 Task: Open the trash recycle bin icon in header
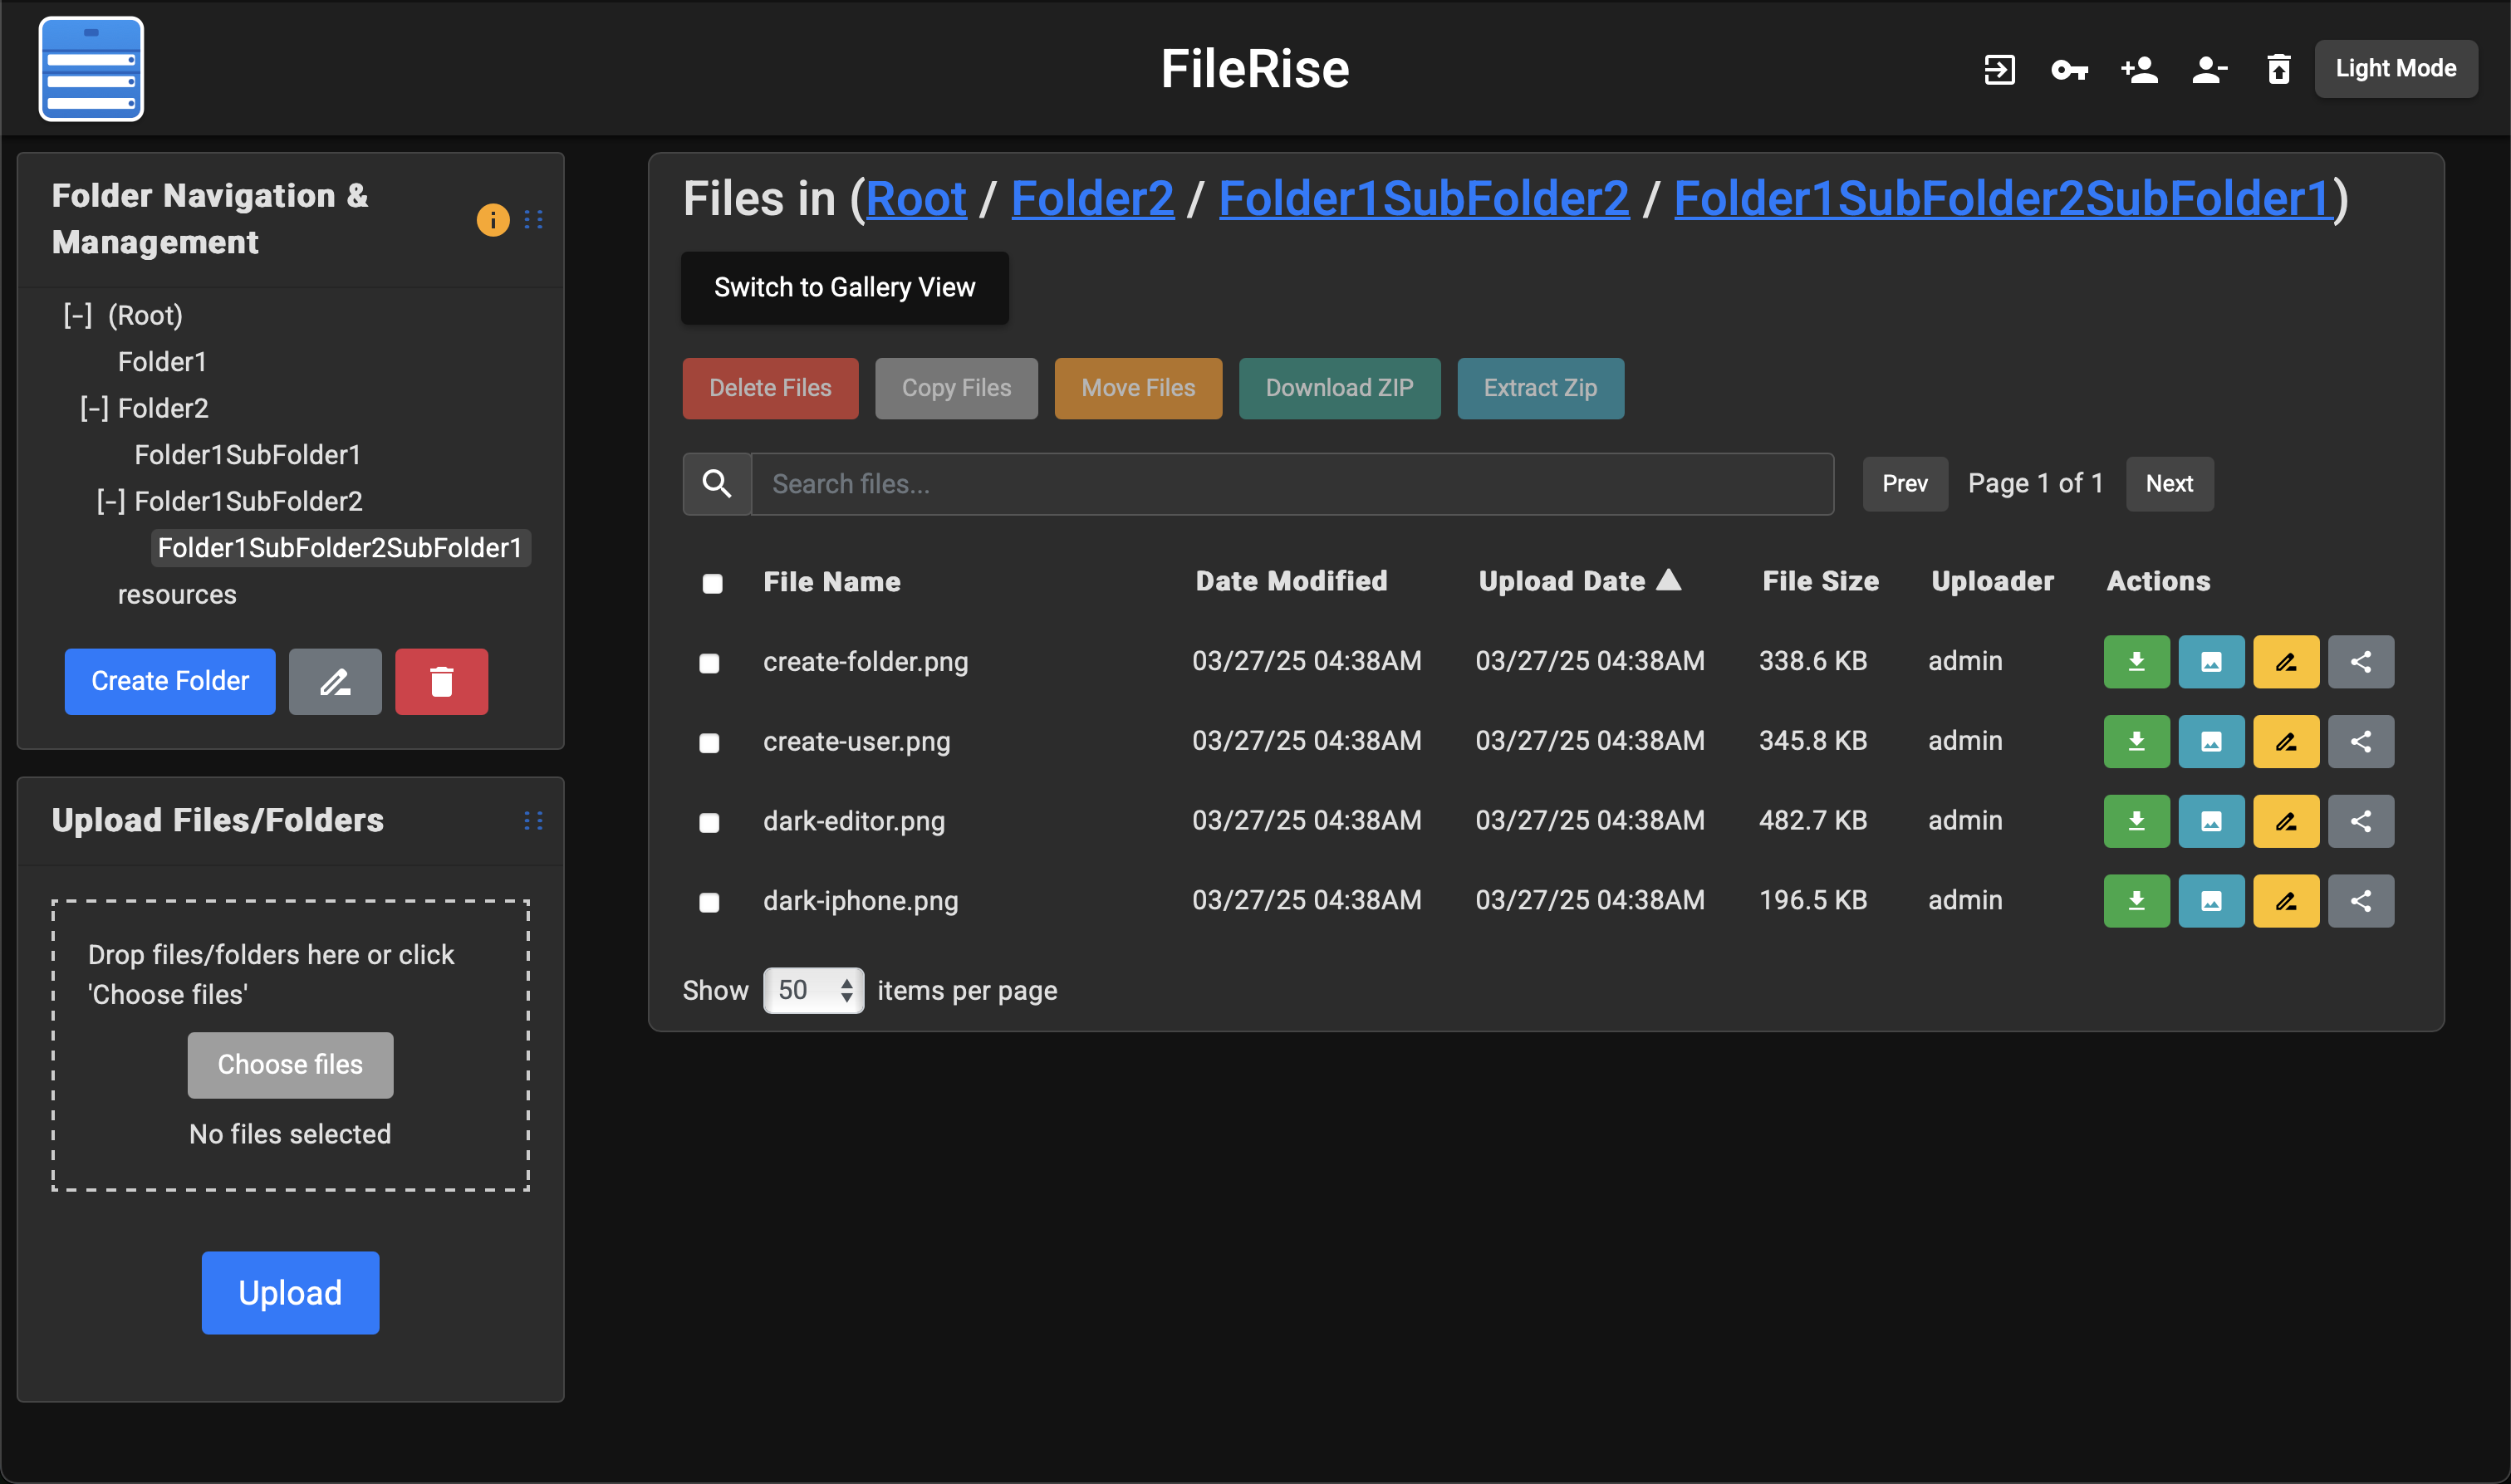pos(2278,69)
